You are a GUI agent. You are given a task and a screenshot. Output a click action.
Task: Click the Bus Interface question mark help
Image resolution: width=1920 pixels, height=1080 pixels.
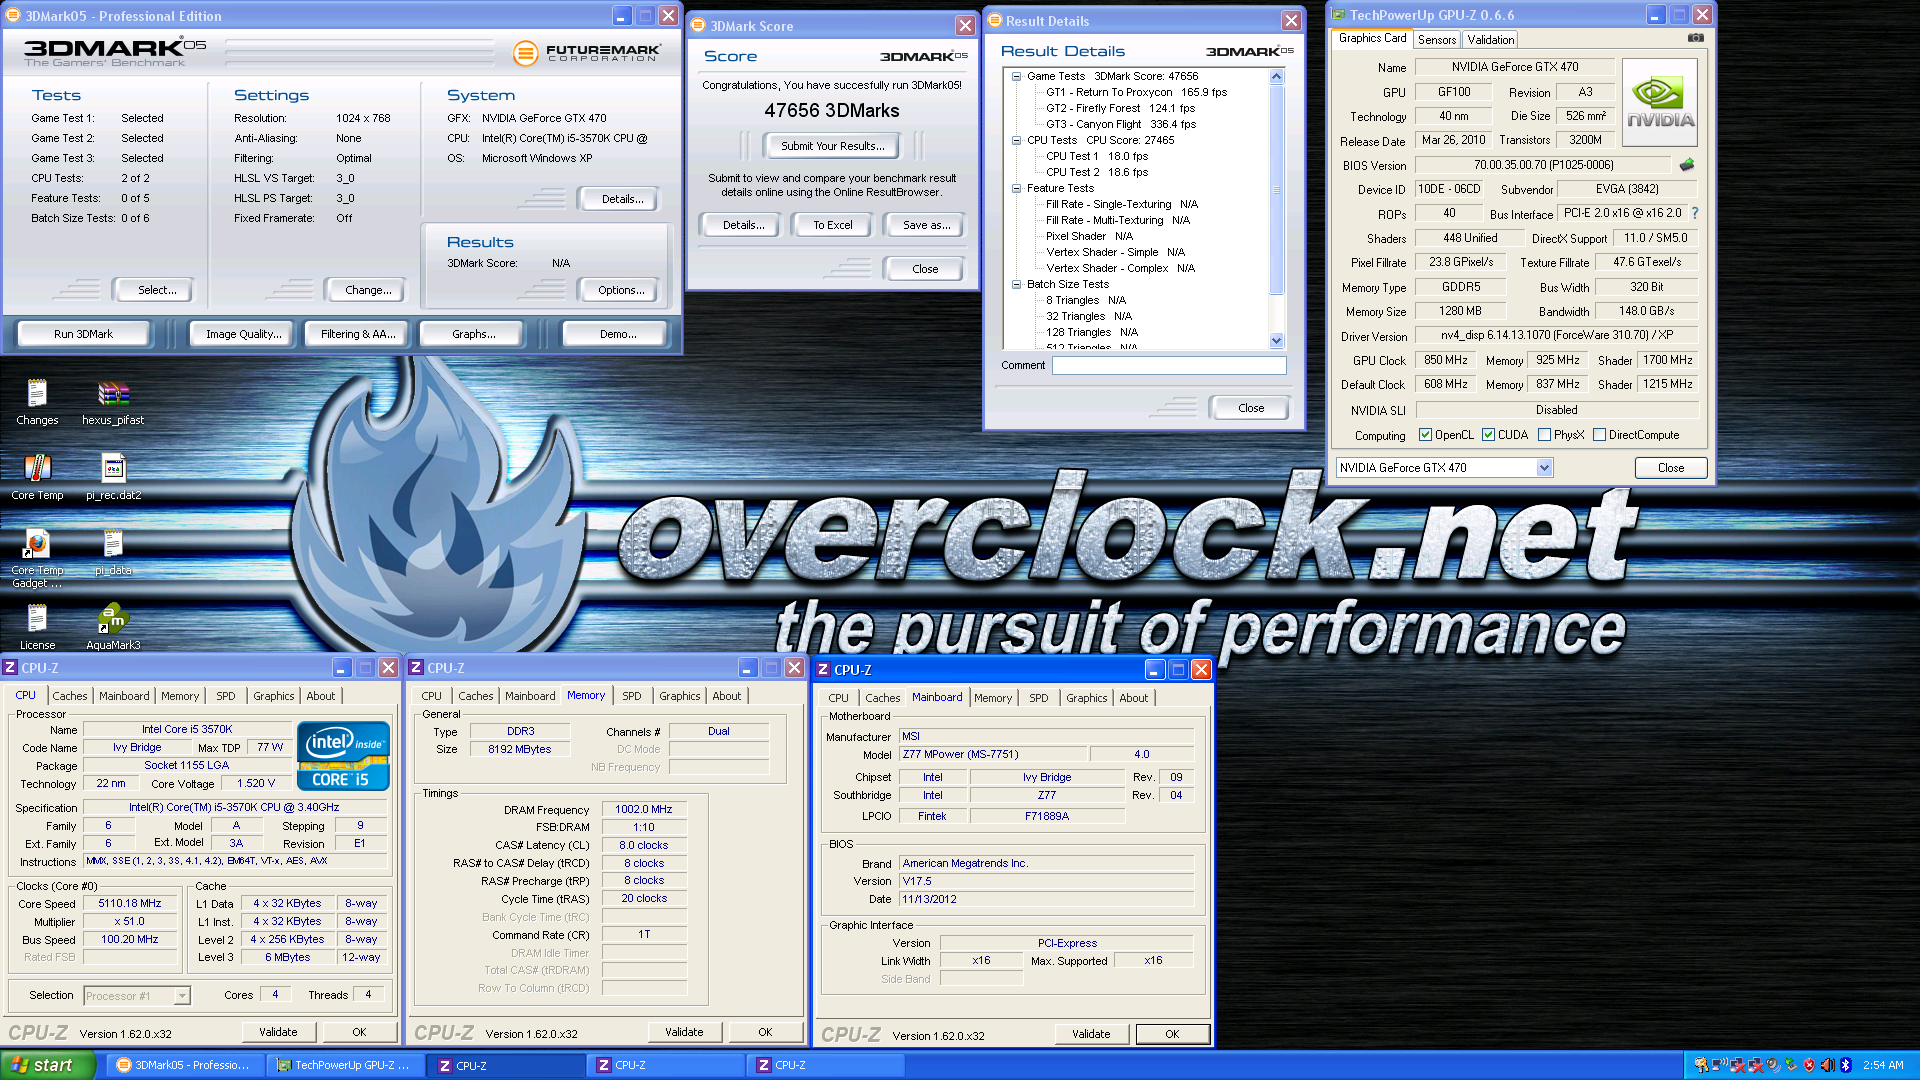(x=1695, y=213)
